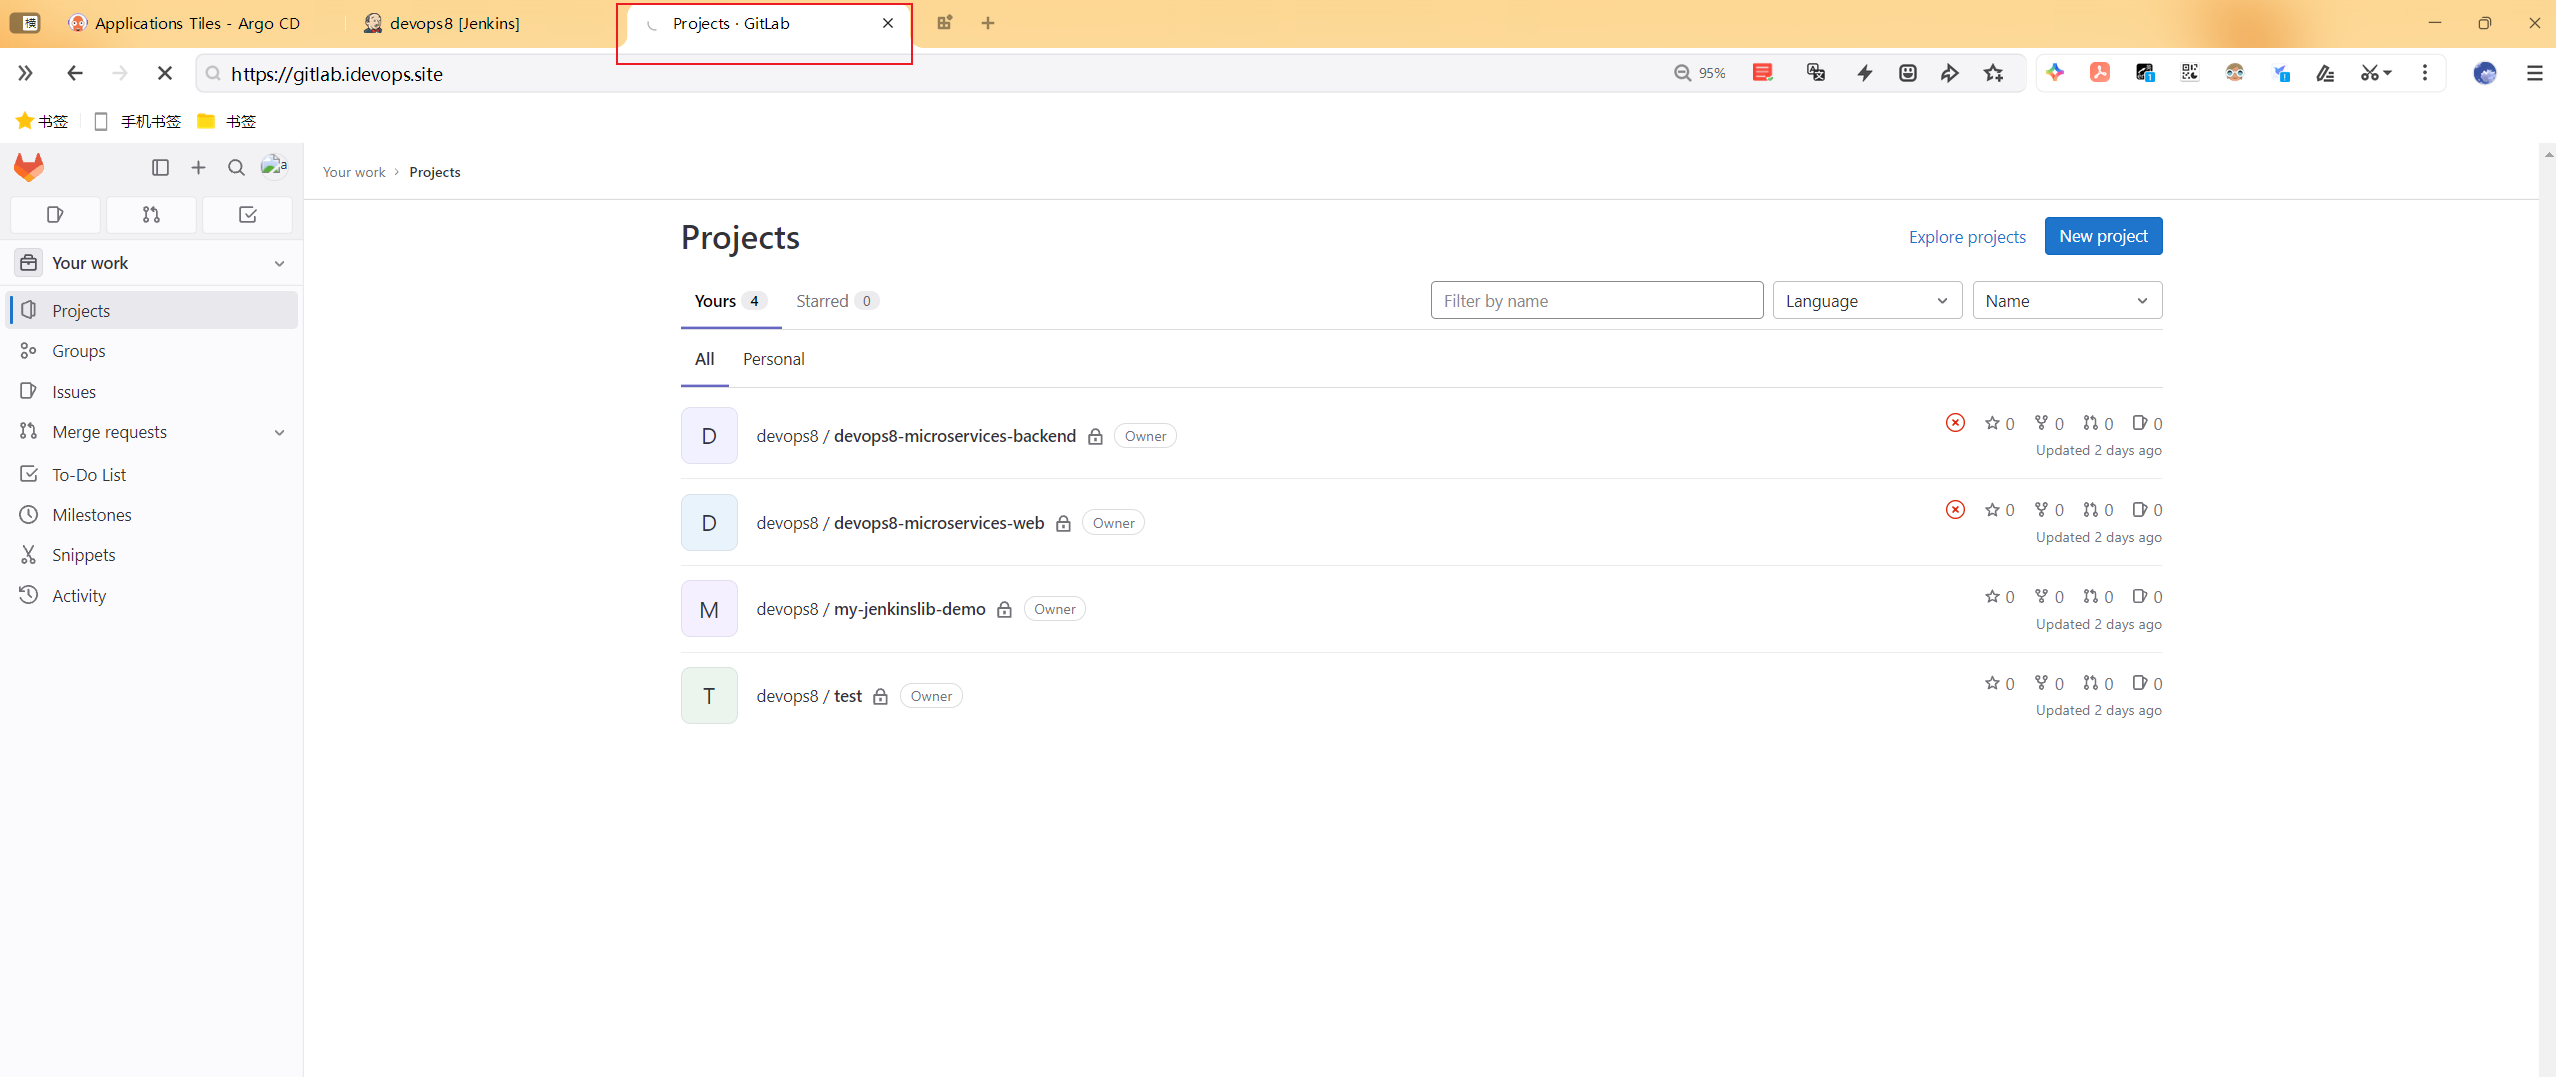Open Milestones in the sidebar
Viewport: 2556px width, 1077px height.
tap(152, 515)
